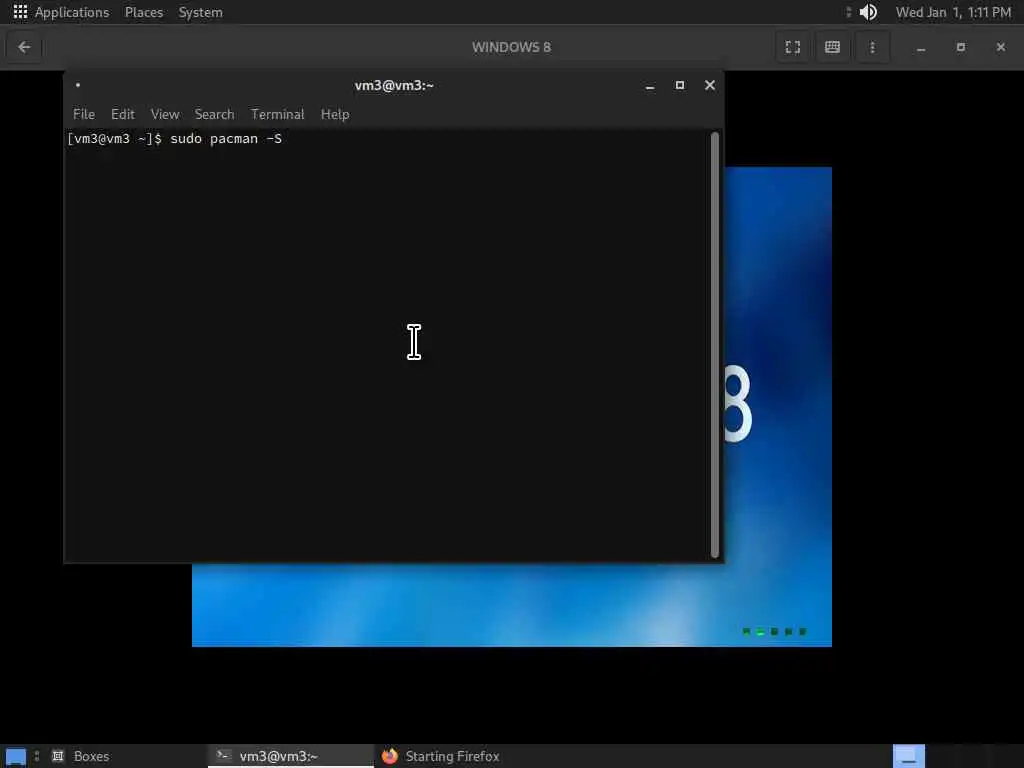This screenshot has width=1024, height=768.
Task: Click the volume speaker icon in top panel
Action: [868, 12]
